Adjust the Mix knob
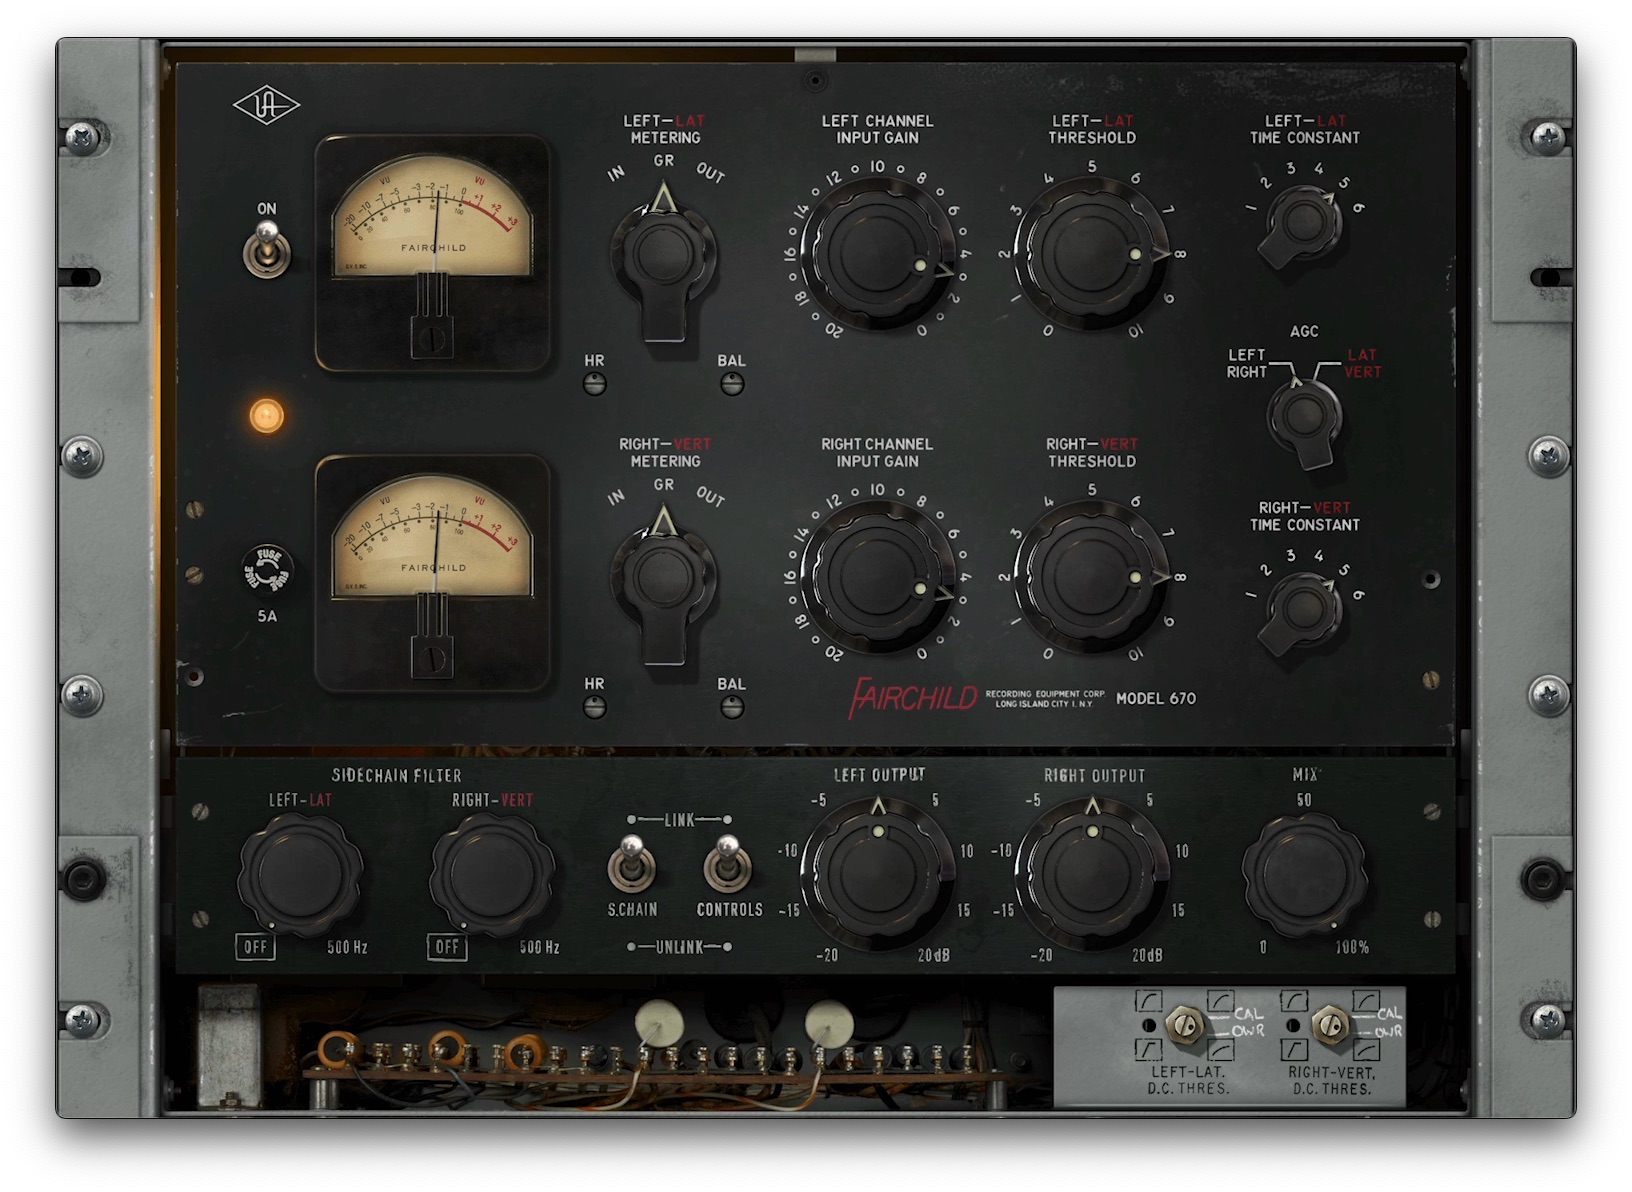This screenshot has height=1192, width=1632. click(x=1304, y=875)
